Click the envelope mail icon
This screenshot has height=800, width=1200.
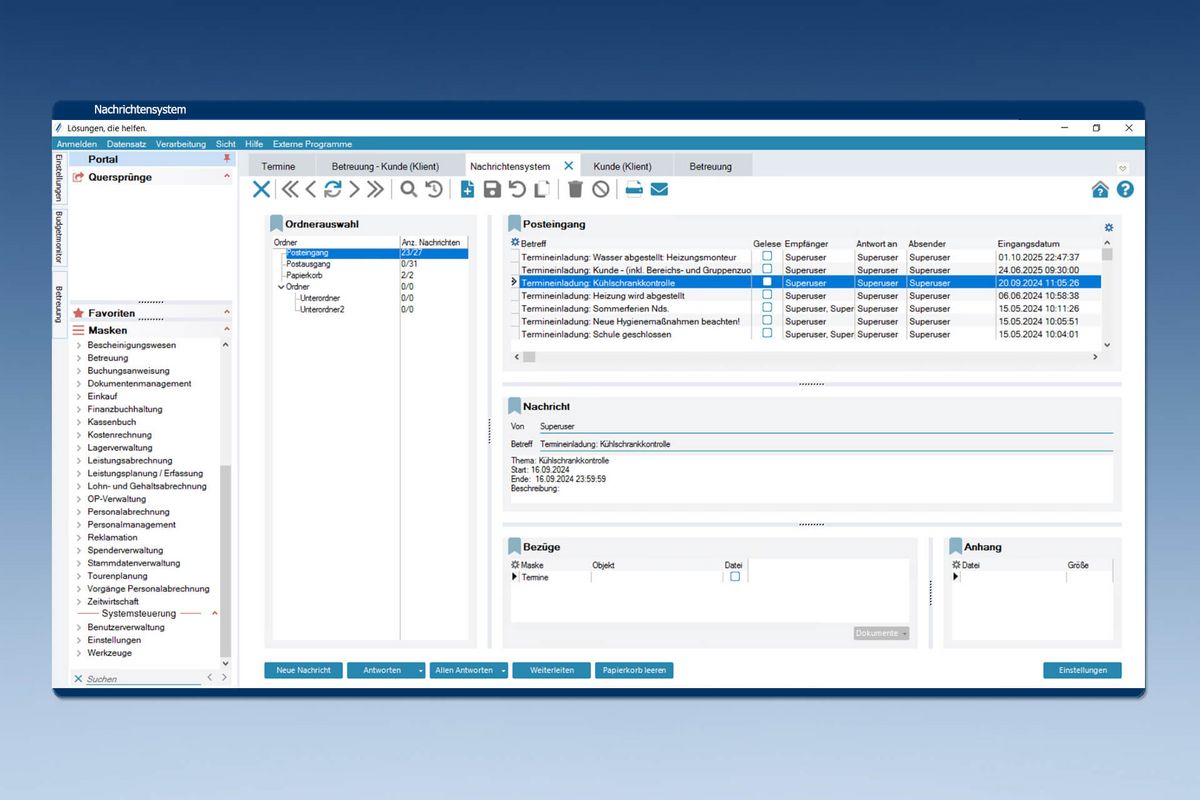coord(659,190)
